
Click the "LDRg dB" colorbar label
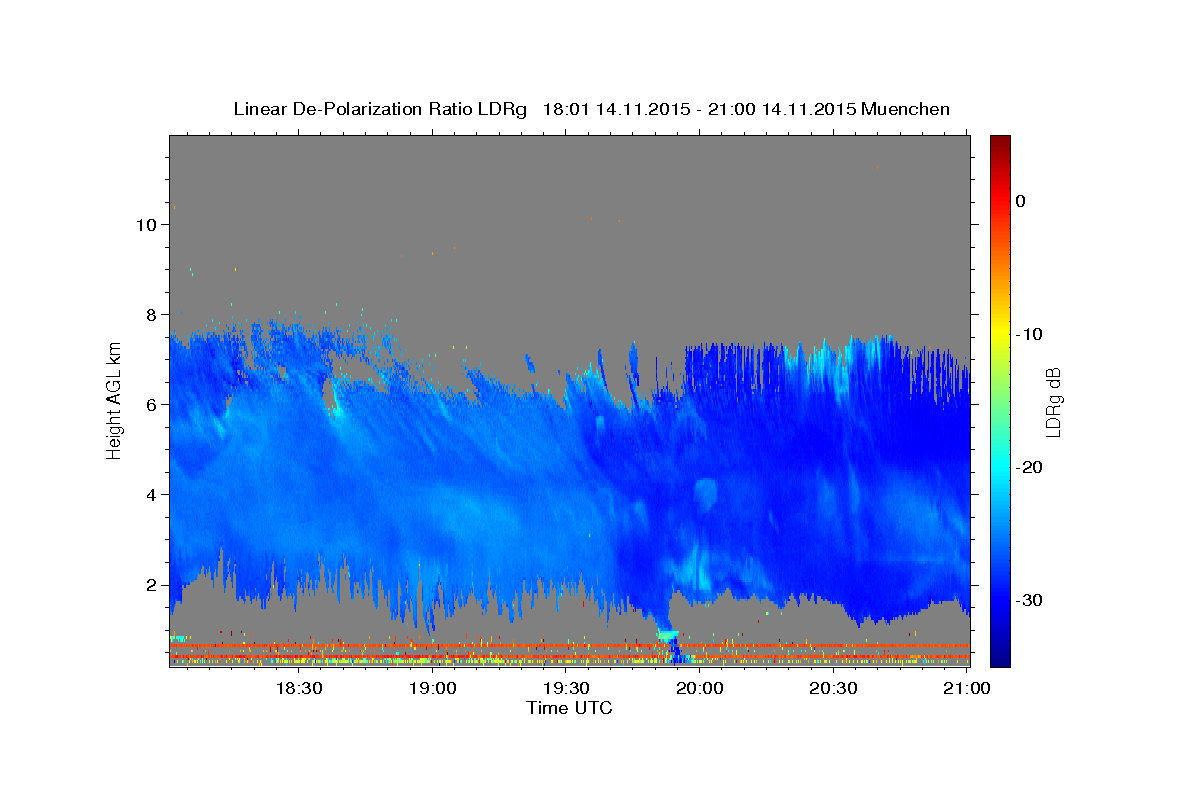(x=1053, y=402)
